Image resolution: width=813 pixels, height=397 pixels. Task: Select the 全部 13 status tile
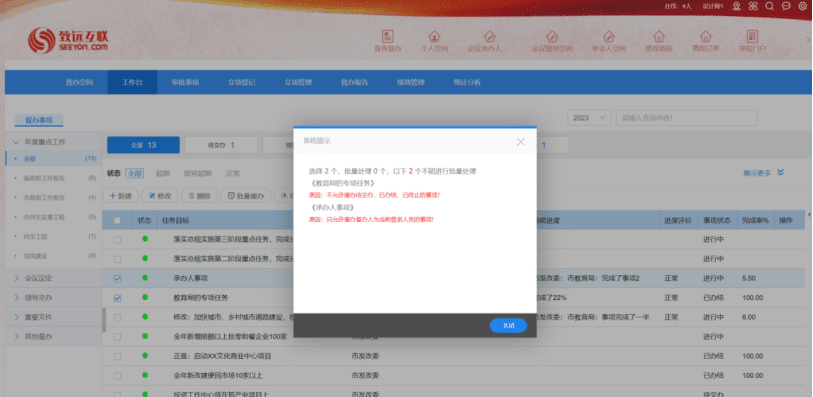[144, 145]
